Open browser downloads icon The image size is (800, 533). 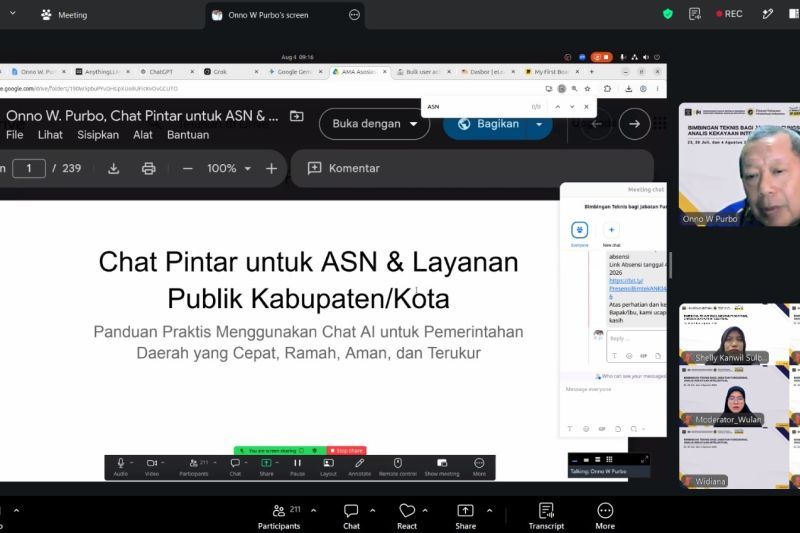629,89
